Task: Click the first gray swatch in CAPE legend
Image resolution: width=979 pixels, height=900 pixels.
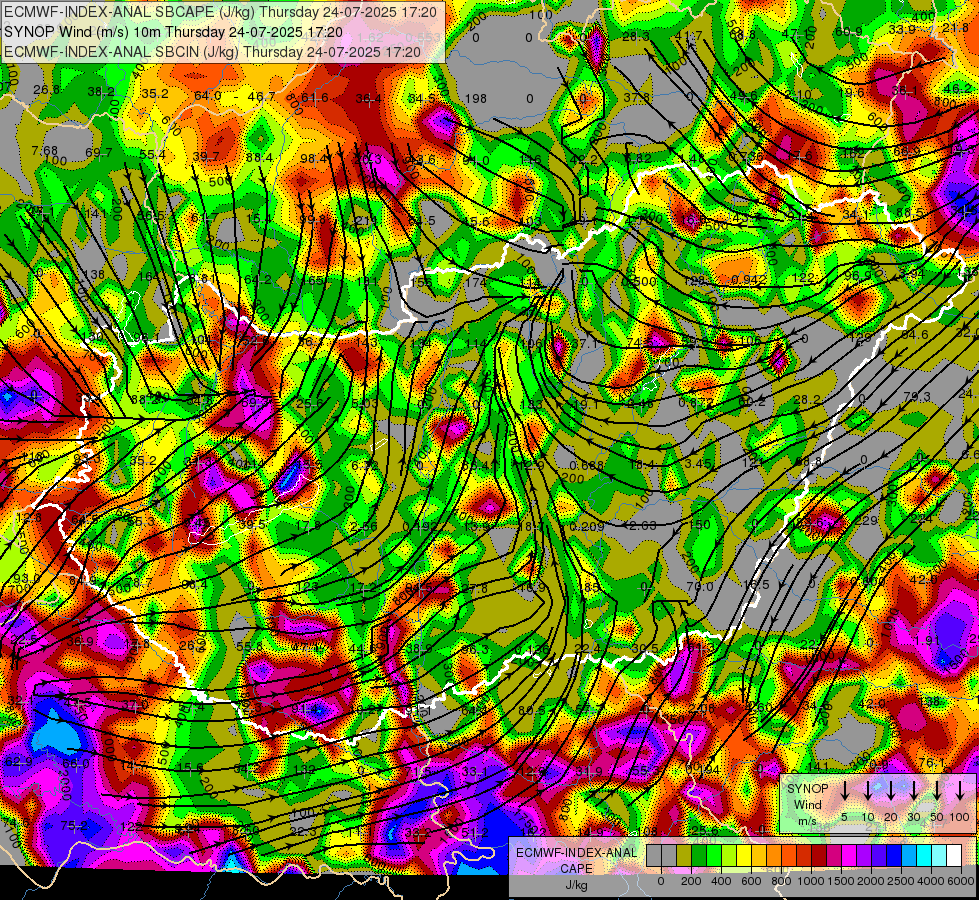Action: click(654, 855)
